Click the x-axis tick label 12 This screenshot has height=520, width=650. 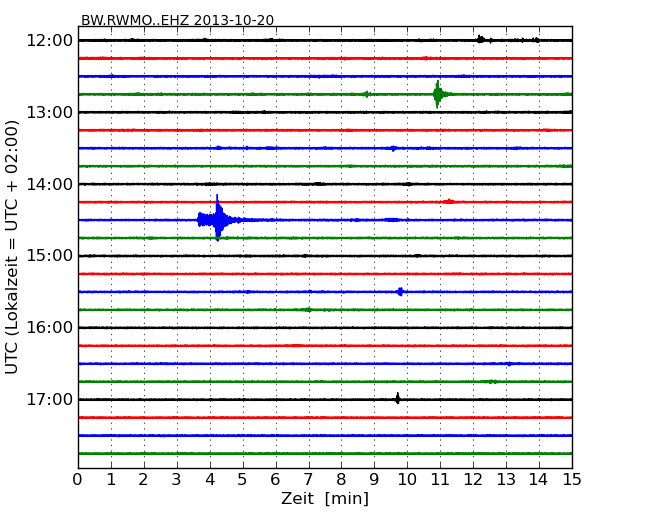pyautogui.click(x=473, y=480)
